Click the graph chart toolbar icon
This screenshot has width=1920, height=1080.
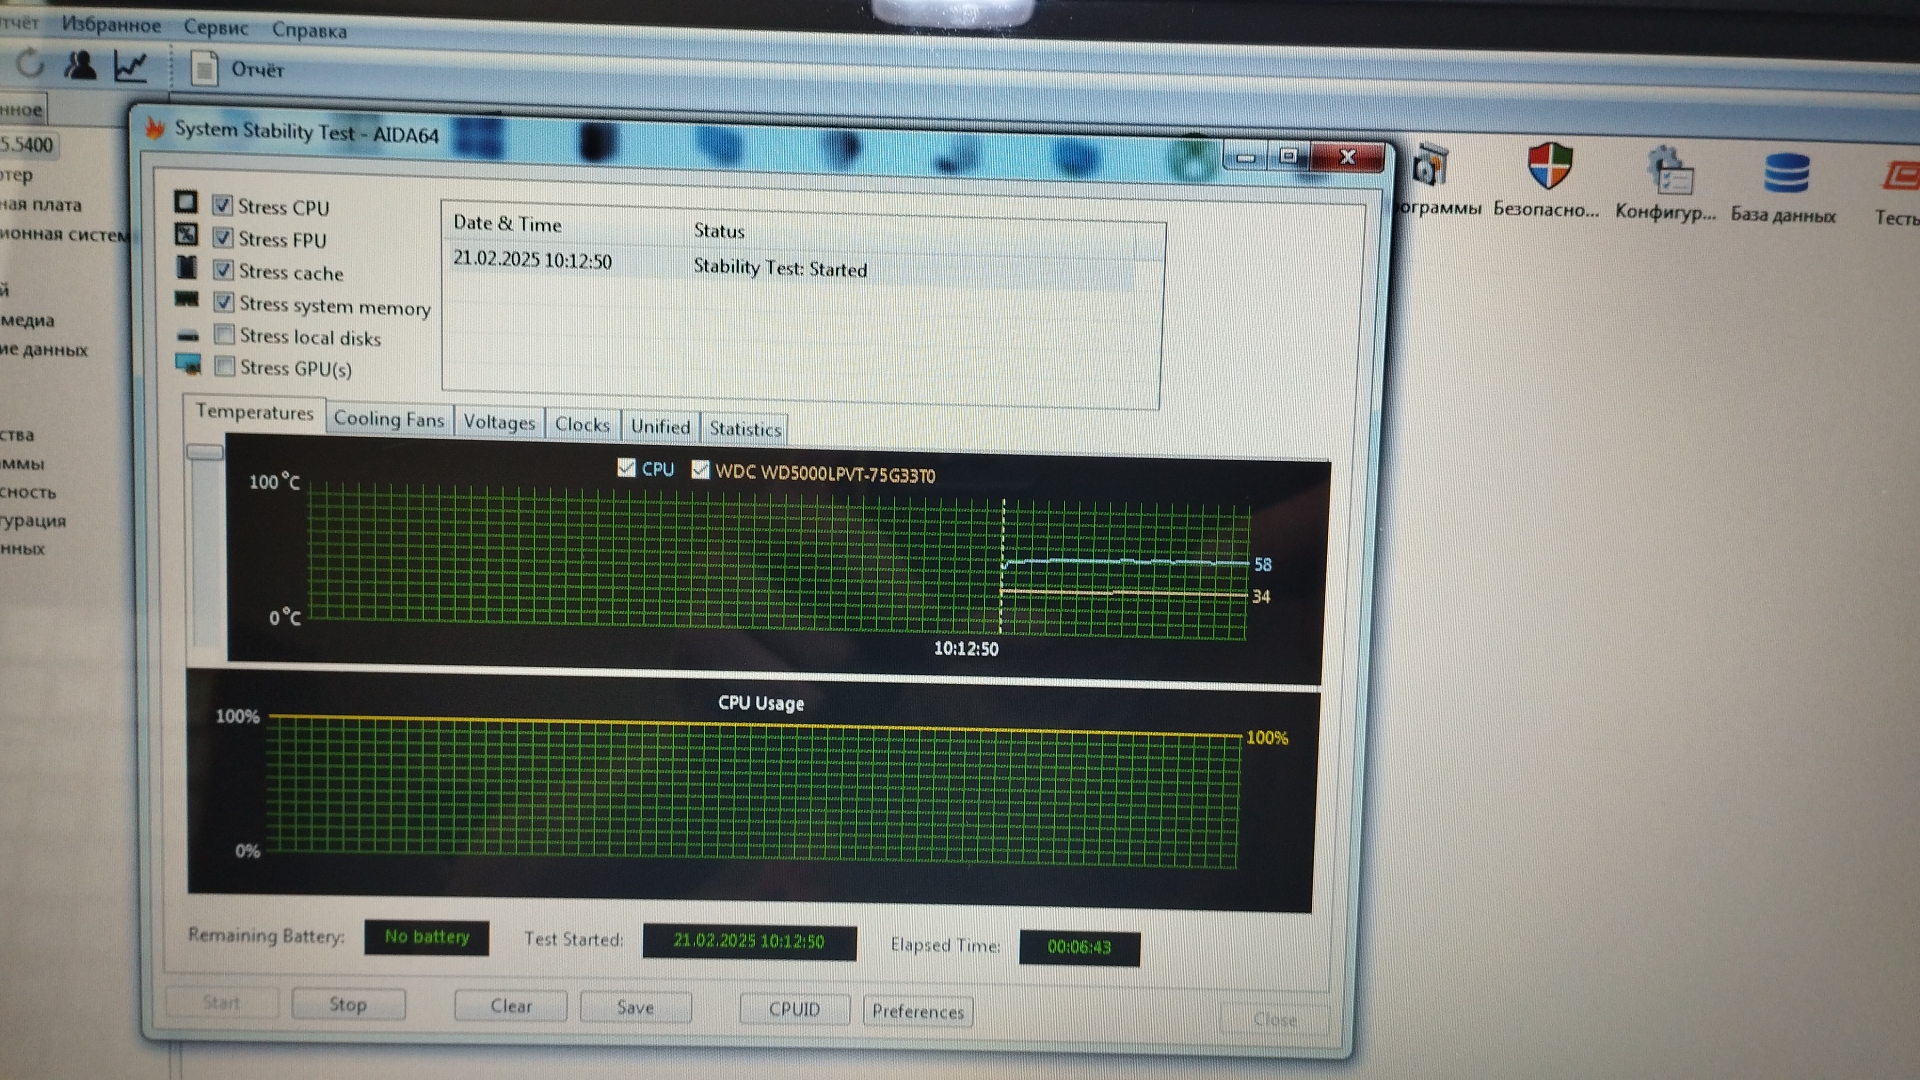tap(130, 67)
